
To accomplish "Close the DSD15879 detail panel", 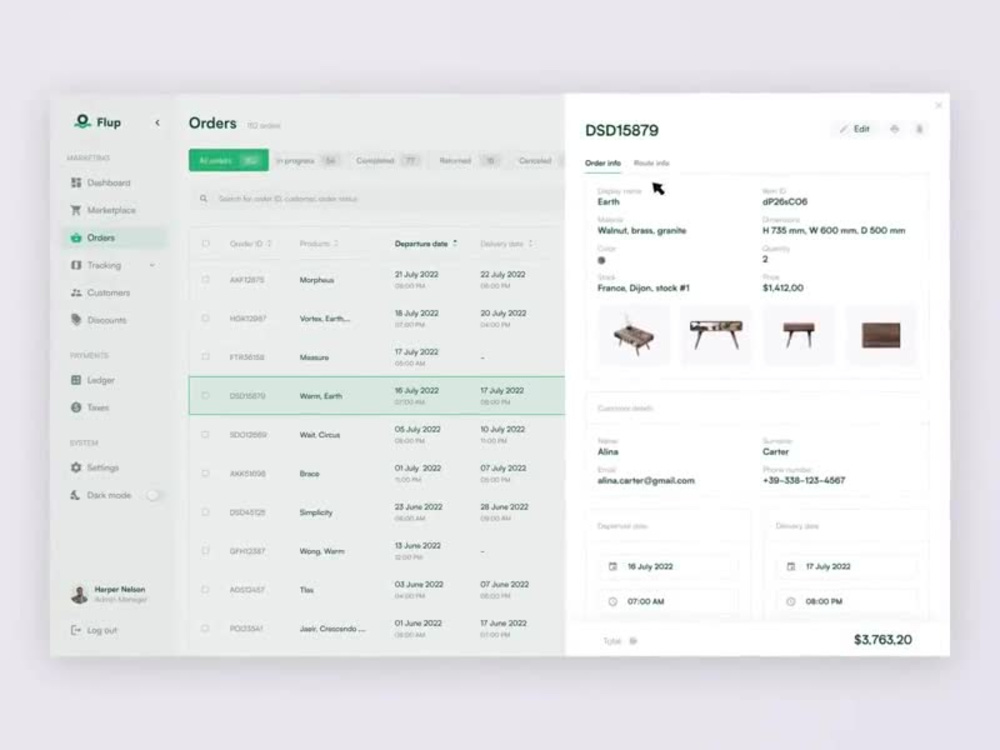I will point(939,105).
